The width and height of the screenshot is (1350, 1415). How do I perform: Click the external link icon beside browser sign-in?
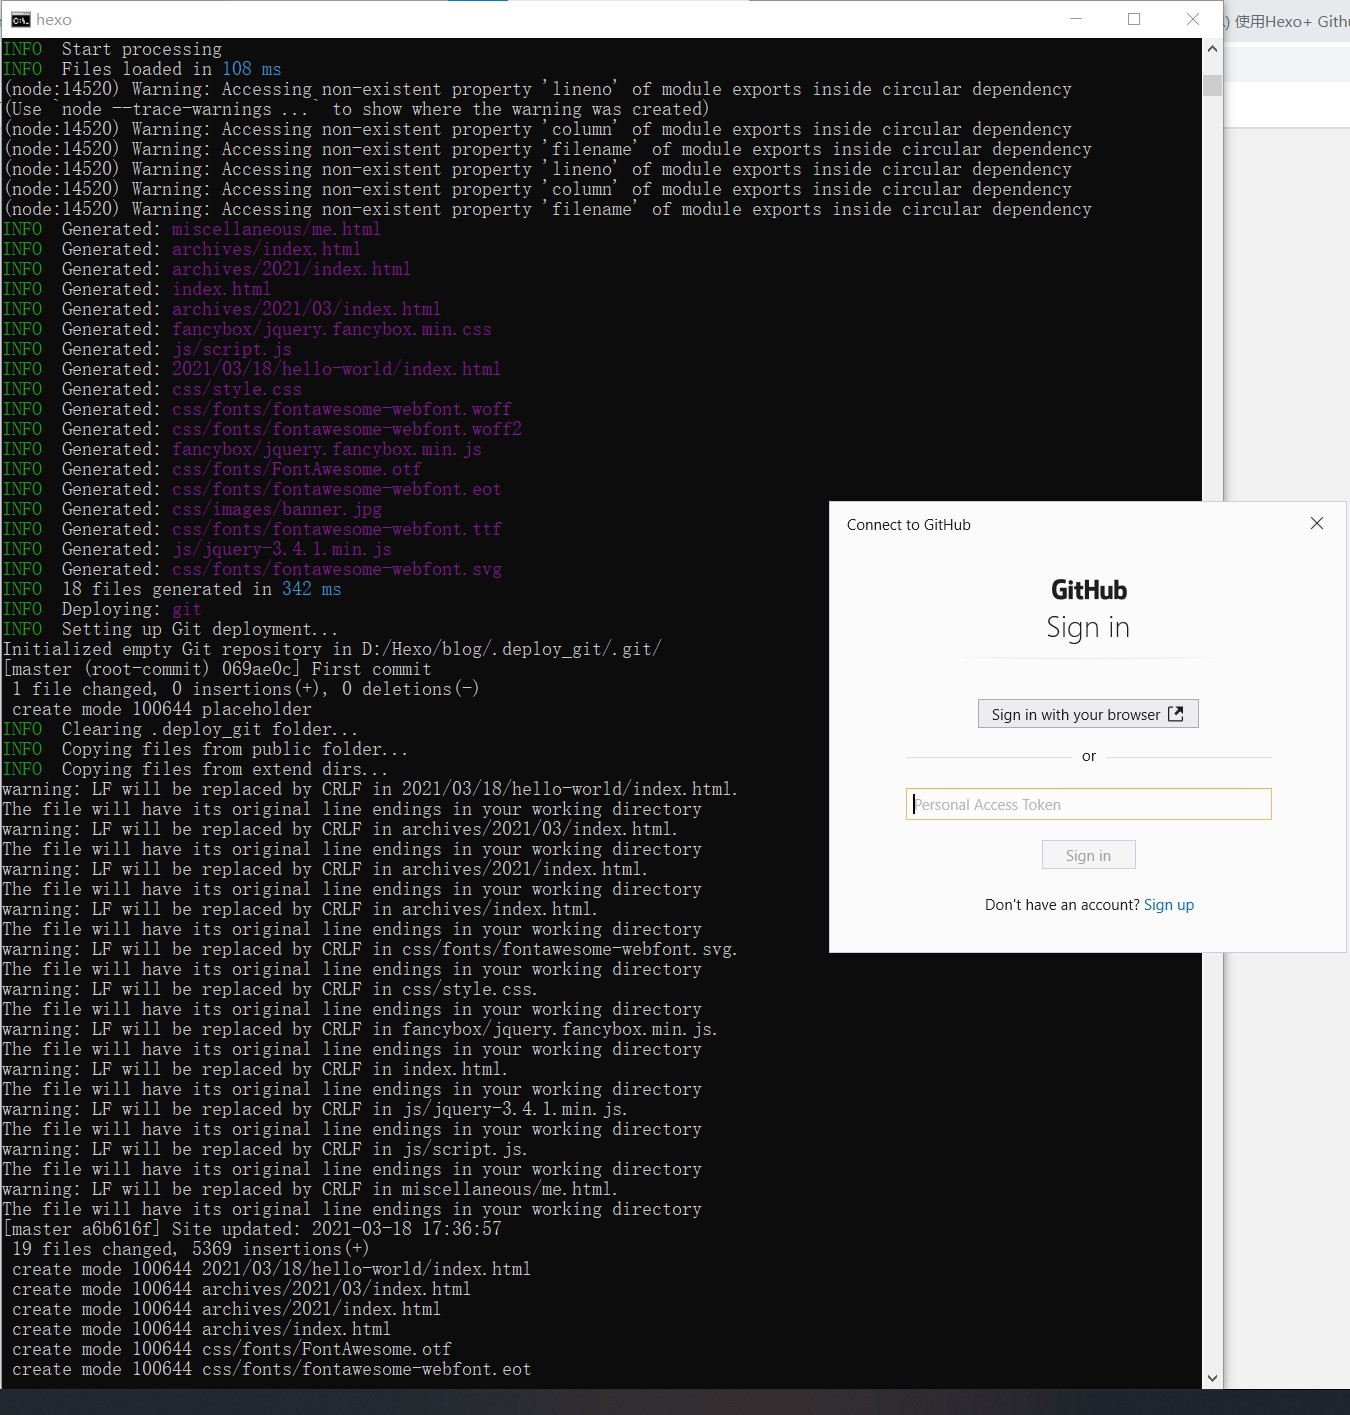point(1176,714)
